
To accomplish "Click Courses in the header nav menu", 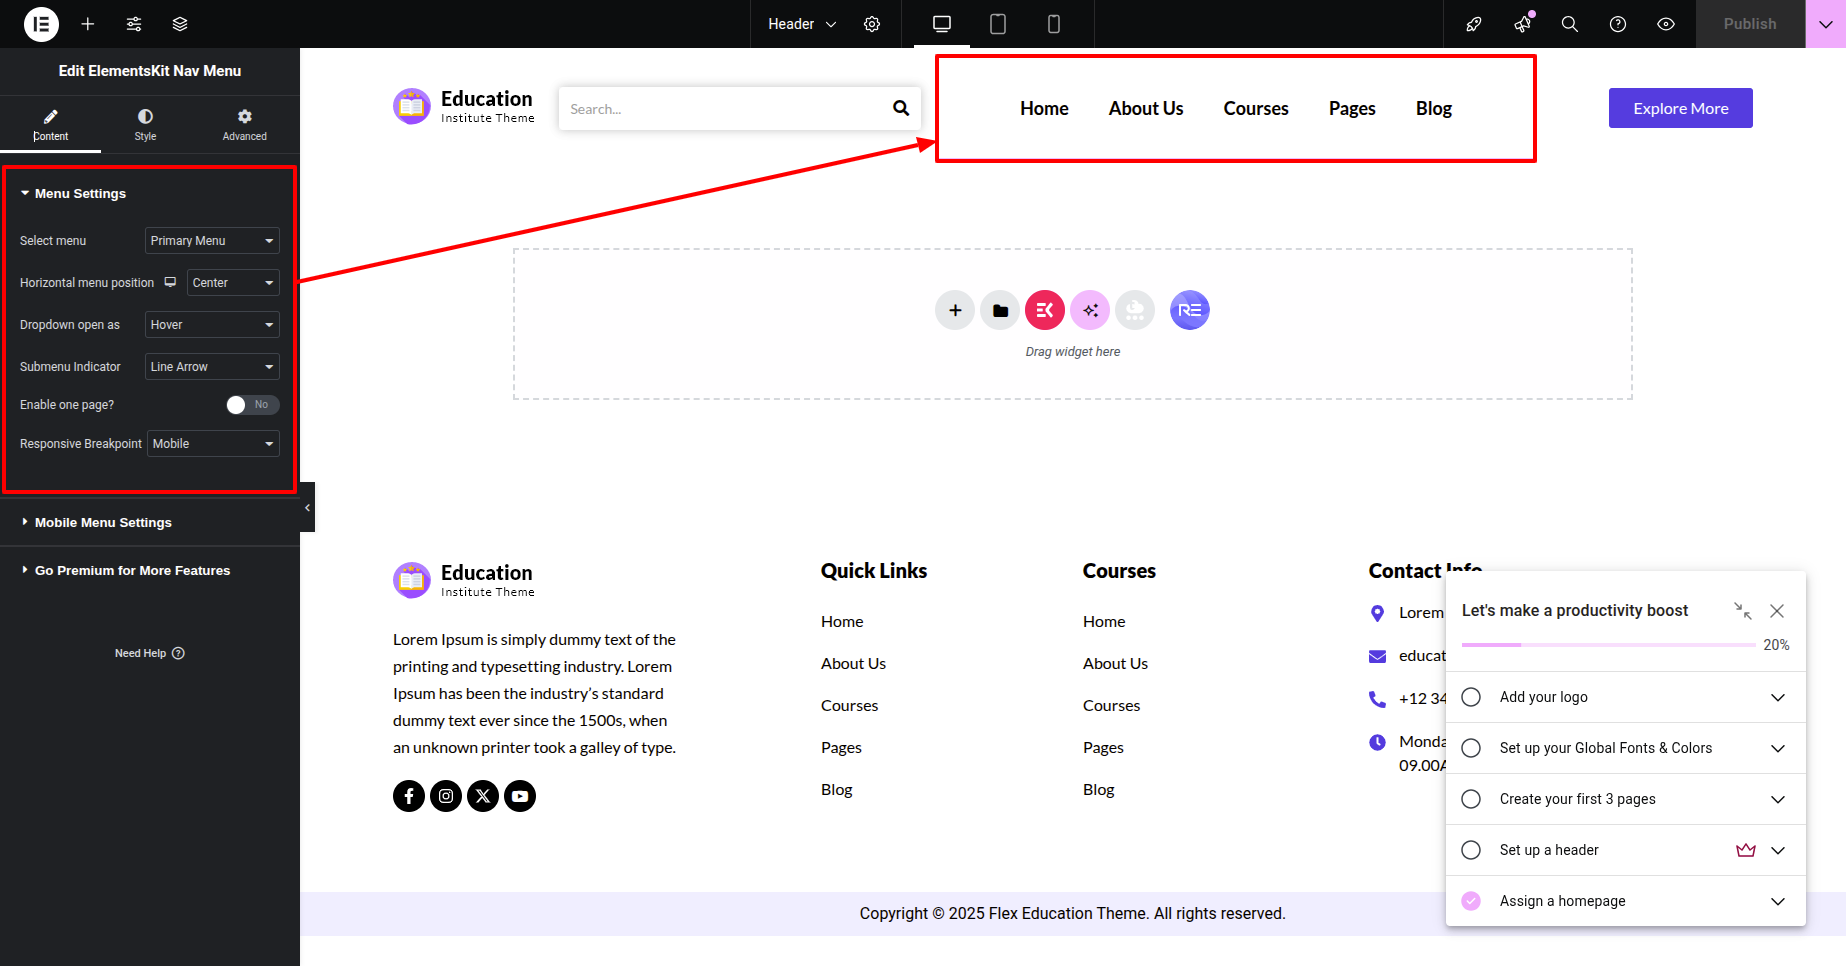I will pyautogui.click(x=1256, y=108).
